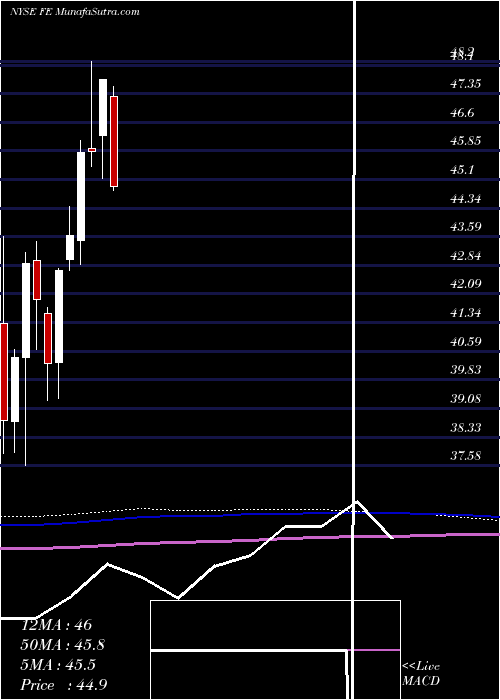The image size is (500, 700).
Task: Click the 41.34 price axis label
Action: coord(466,312)
